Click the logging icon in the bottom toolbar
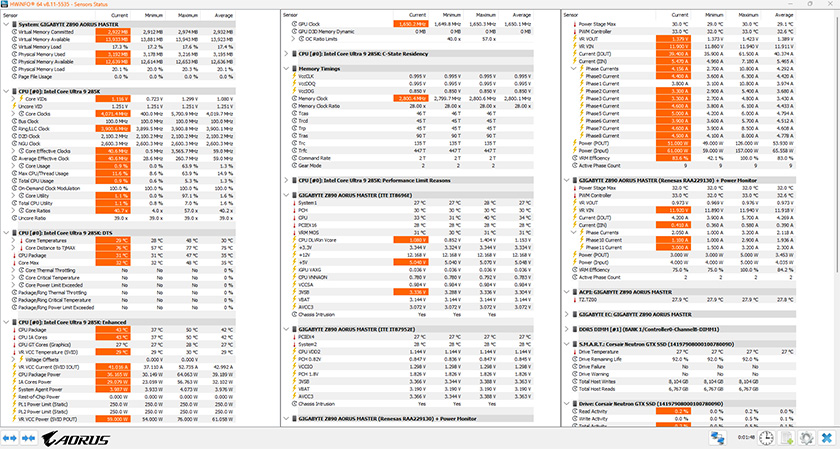Screen dimensions: 840x449 click(787, 438)
